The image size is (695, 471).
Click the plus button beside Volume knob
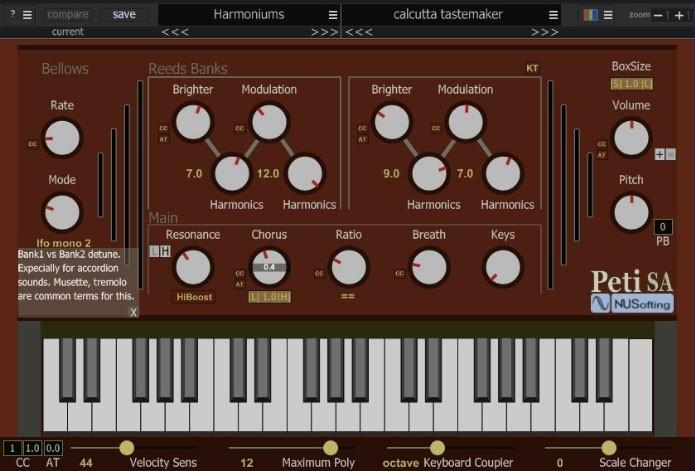point(659,154)
